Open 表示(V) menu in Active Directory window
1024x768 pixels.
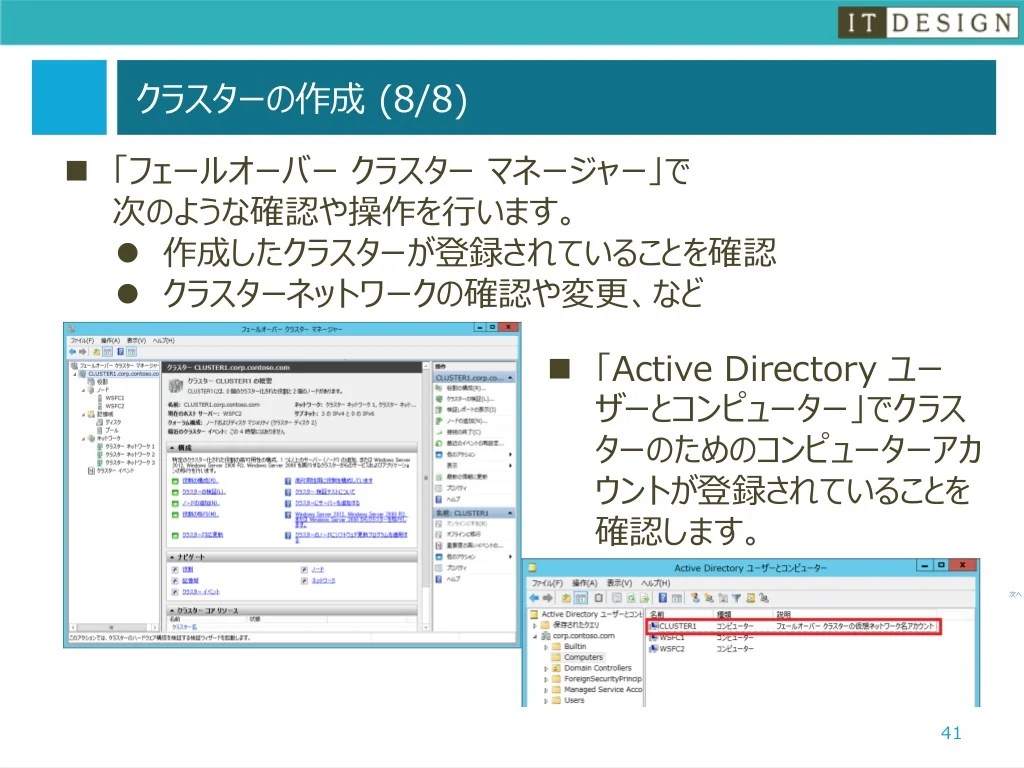[x=619, y=583]
